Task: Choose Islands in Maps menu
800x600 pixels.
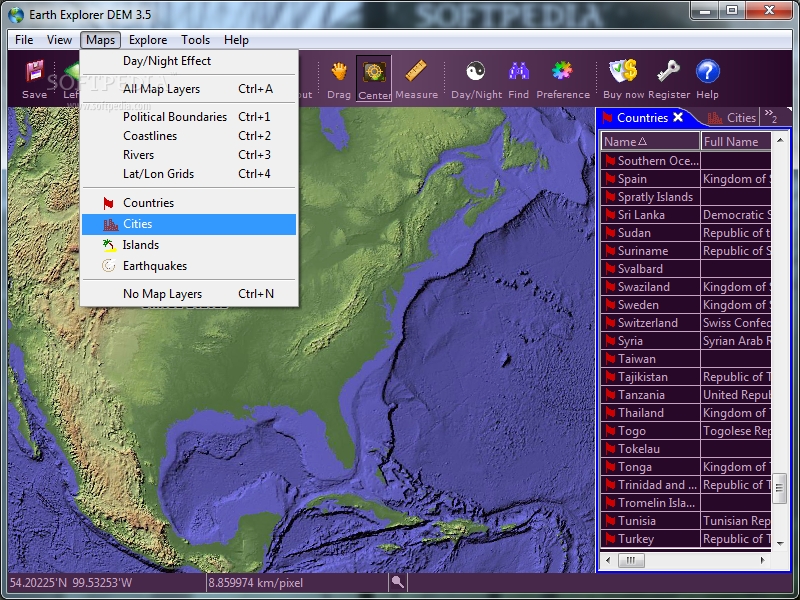Action: [x=189, y=245]
